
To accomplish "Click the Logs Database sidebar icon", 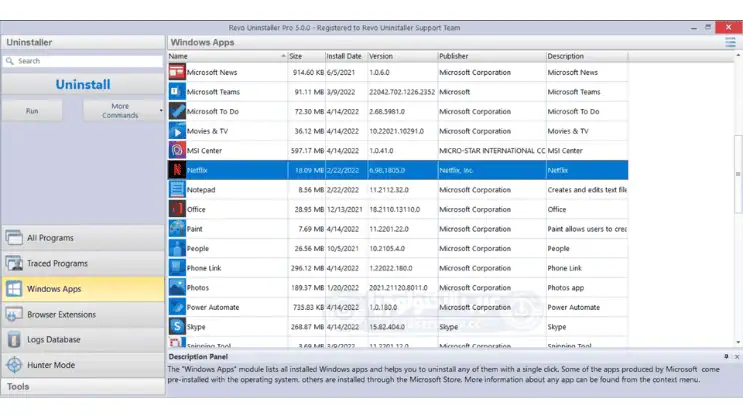I will [x=14, y=339].
